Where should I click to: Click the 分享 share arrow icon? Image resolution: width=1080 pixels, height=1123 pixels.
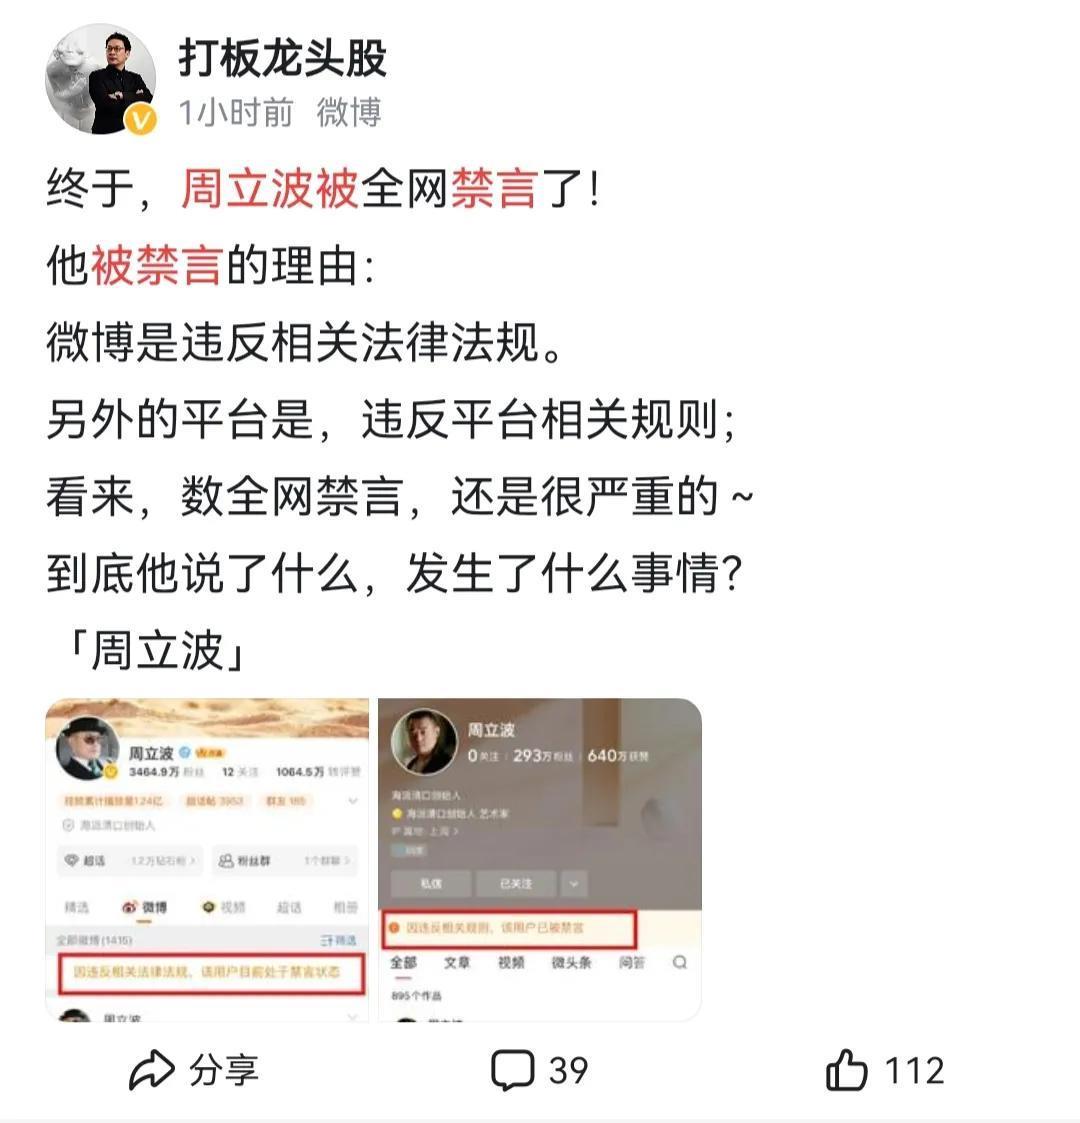pos(152,1070)
